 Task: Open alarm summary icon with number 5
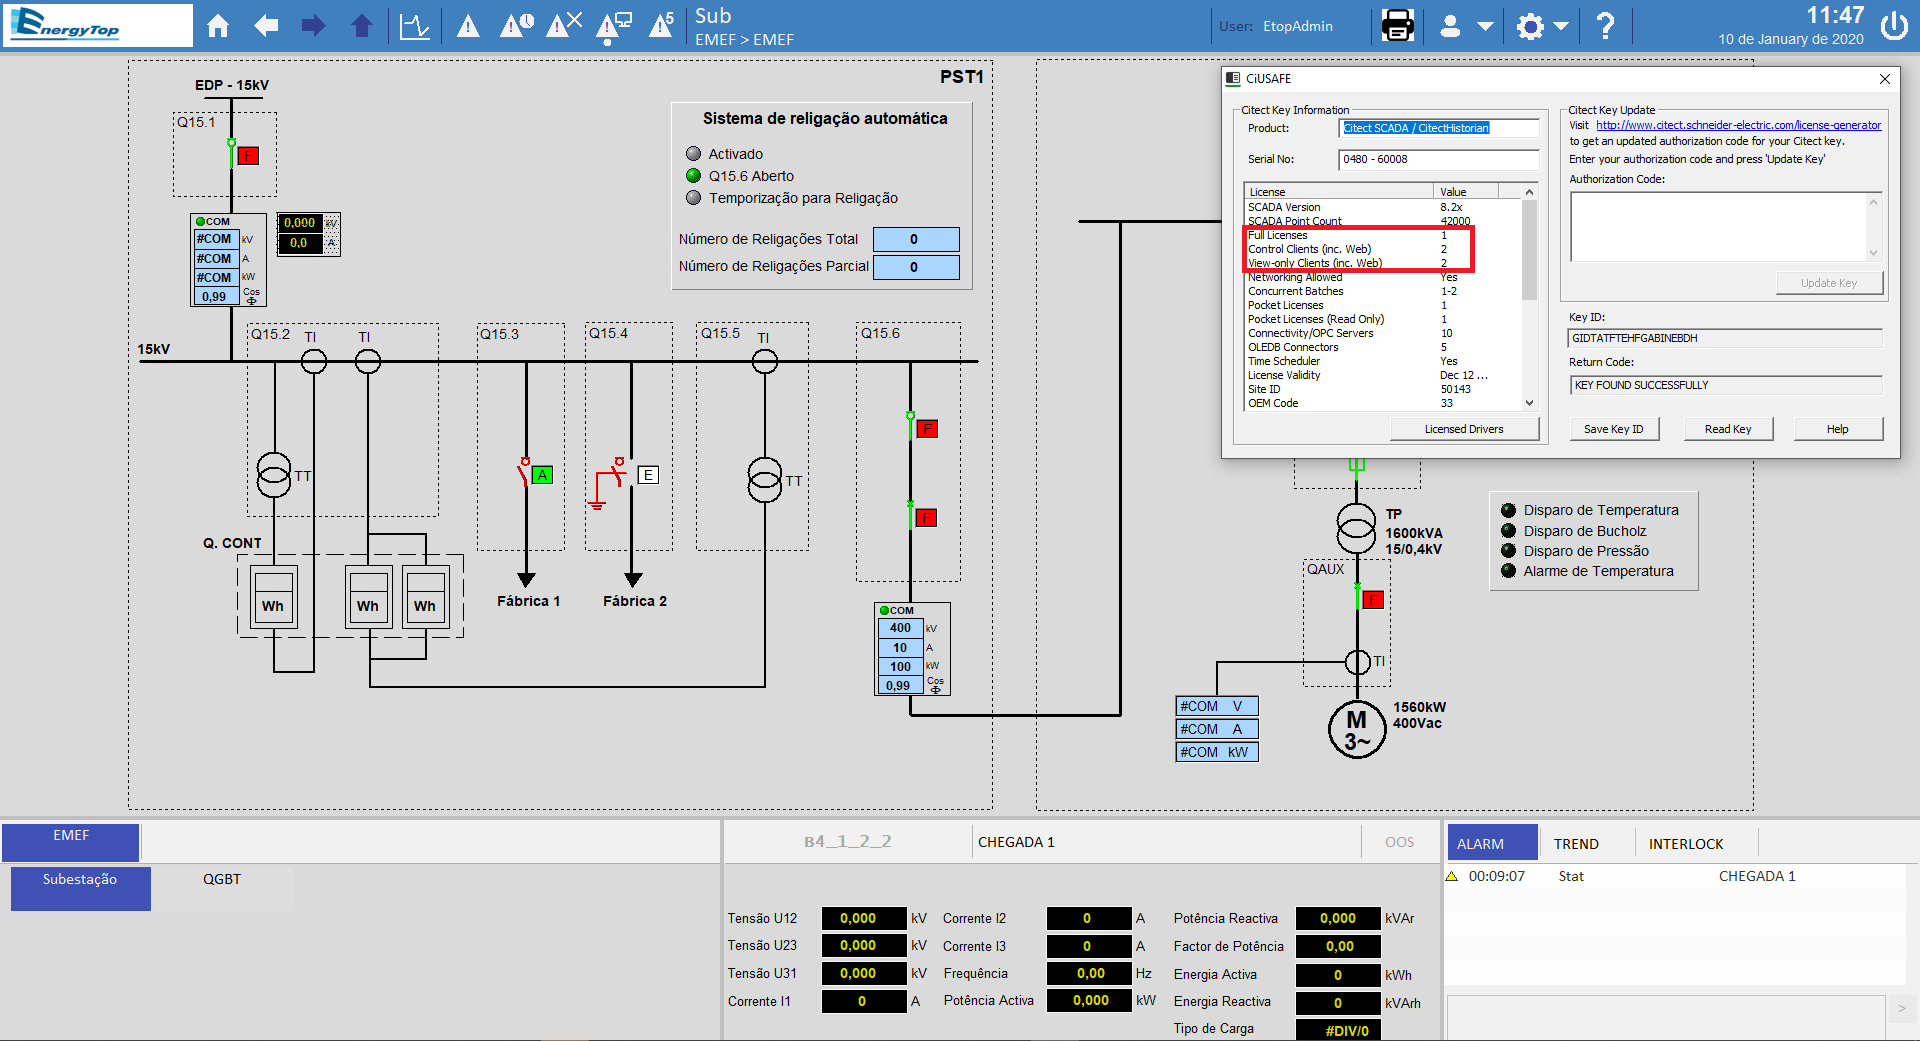coord(661,26)
